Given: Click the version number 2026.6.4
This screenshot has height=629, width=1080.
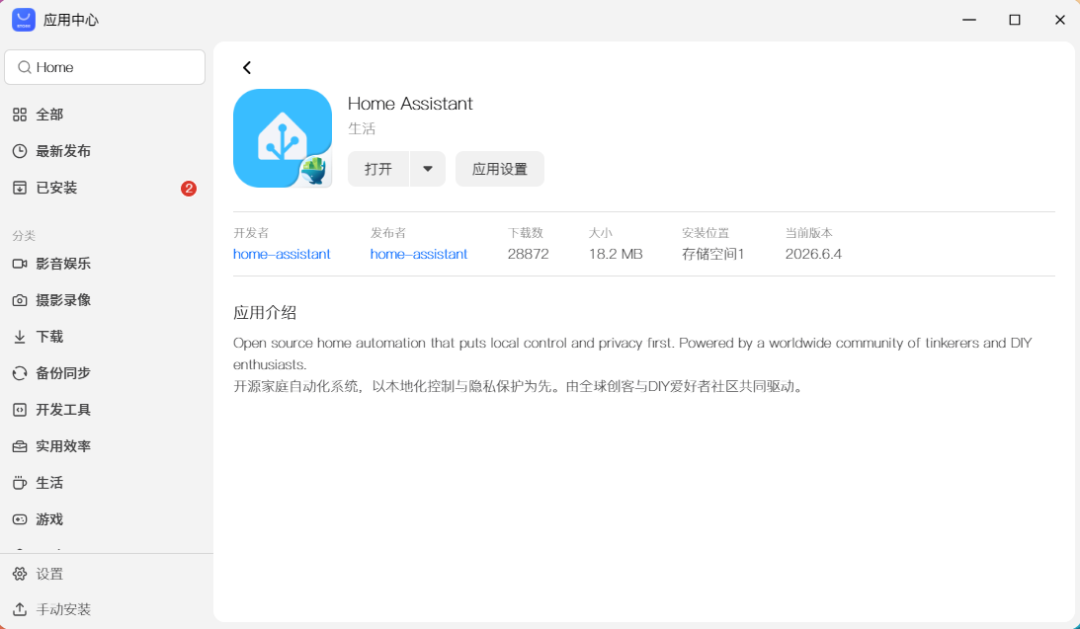Looking at the screenshot, I should click(x=813, y=254).
